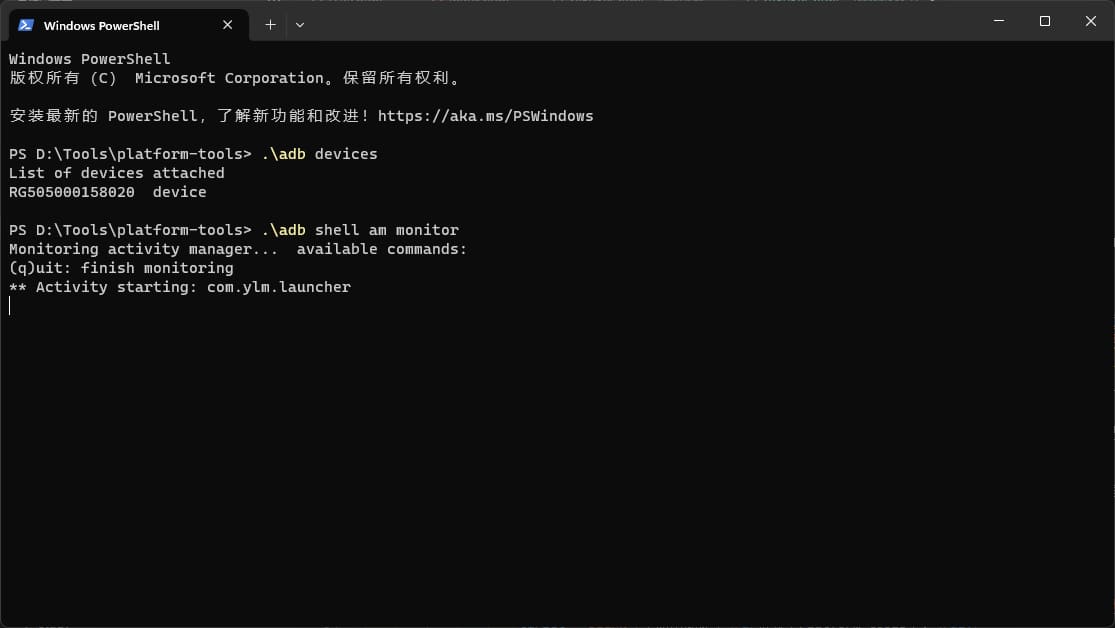This screenshot has height=628, width=1115.
Task: Open a new tab with the plus icon
Action: 270,25
